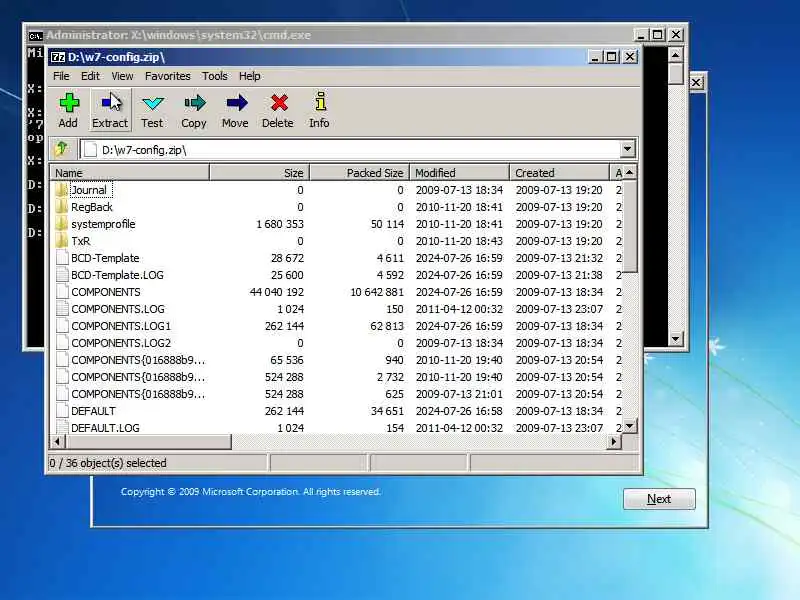Open the File menu
Viewport: 800px width, 600px height.
point(61,76)
